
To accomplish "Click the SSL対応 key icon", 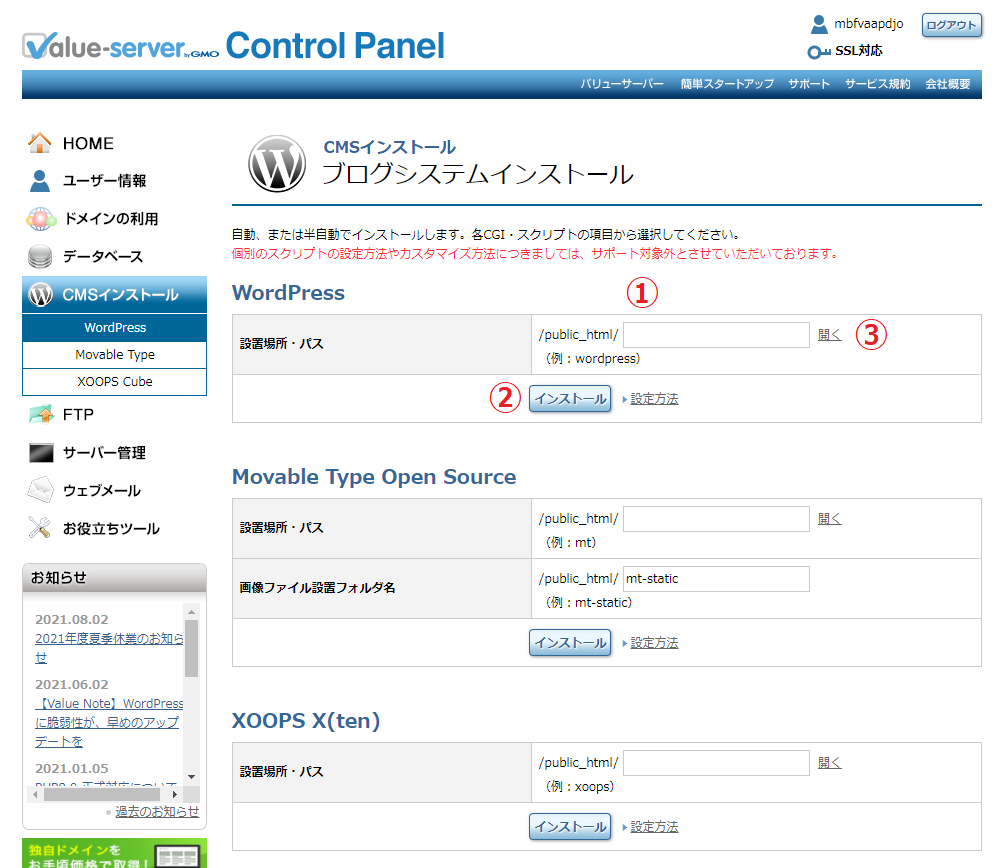I will tap(819, 52).
